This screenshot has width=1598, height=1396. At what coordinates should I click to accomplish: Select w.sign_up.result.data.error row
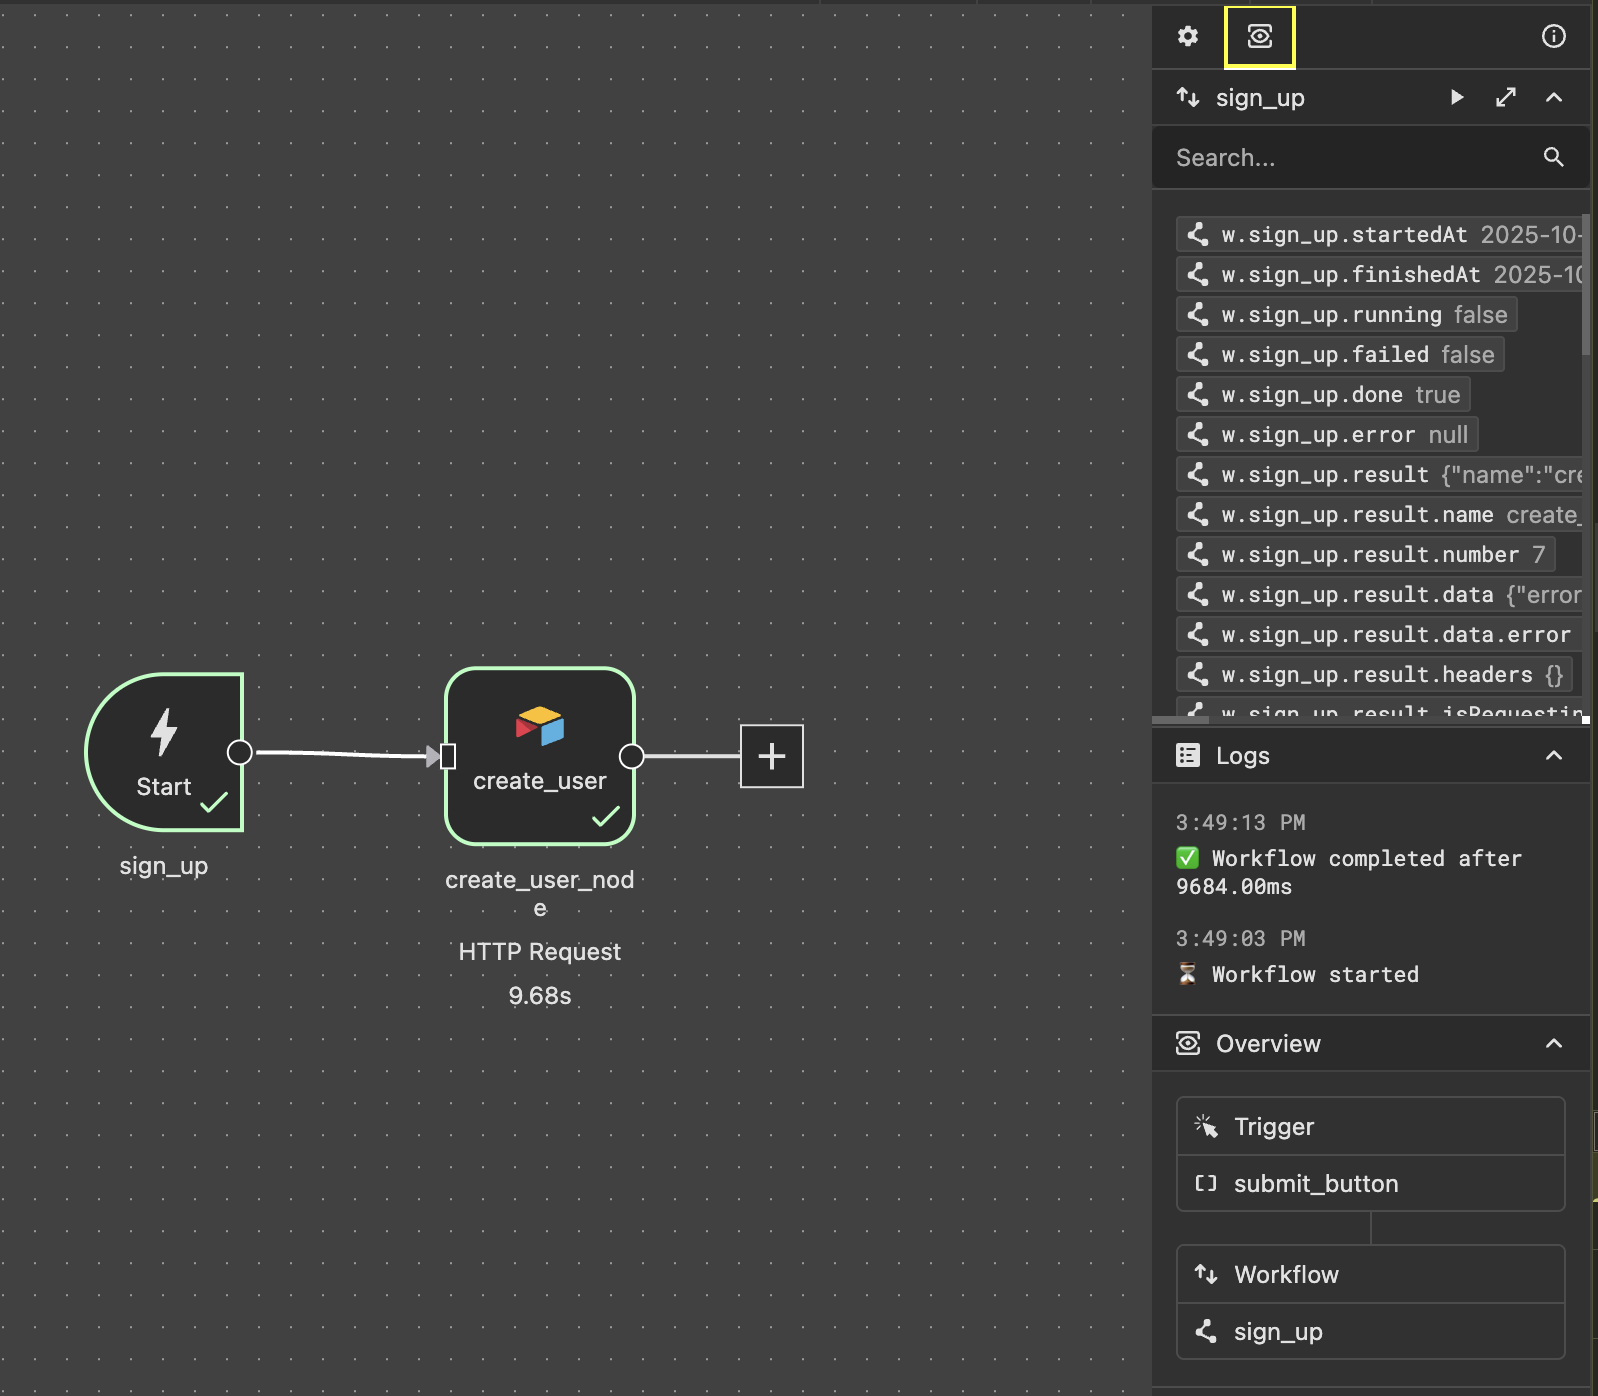click(x=1380, y=635)
